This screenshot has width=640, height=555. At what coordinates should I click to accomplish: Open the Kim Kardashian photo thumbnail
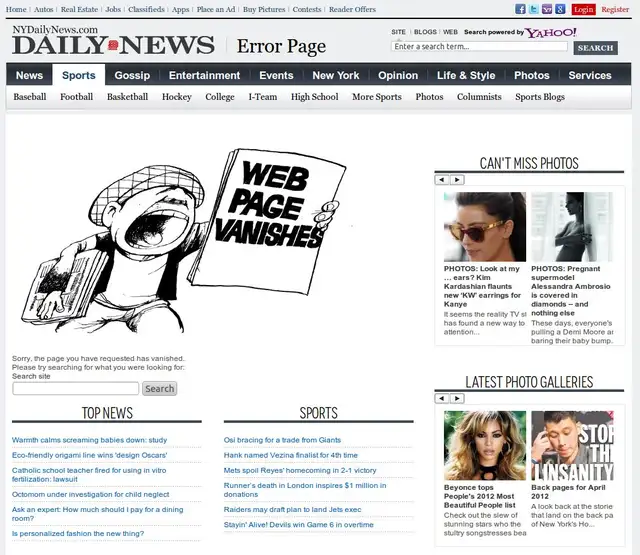tap(485, 227)
